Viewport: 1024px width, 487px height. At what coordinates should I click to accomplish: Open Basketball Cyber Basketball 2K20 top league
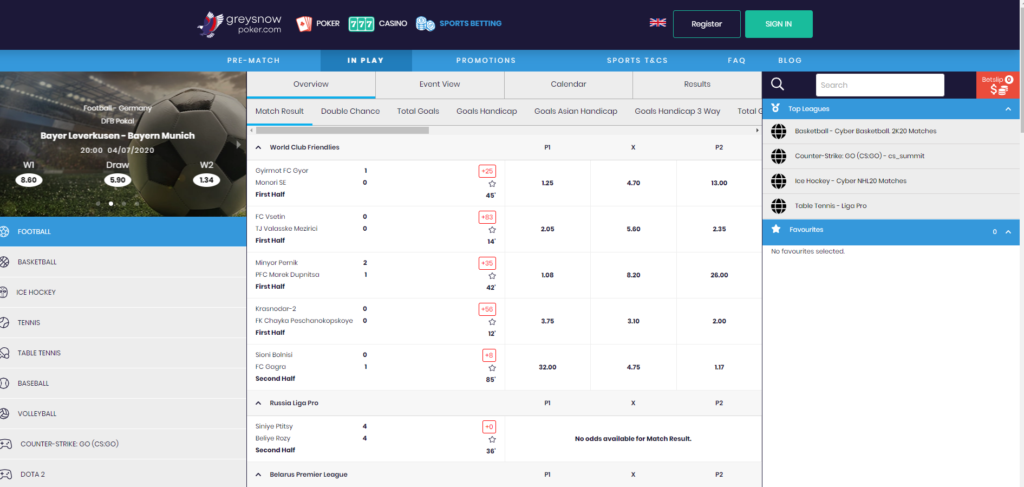point(891,131)
